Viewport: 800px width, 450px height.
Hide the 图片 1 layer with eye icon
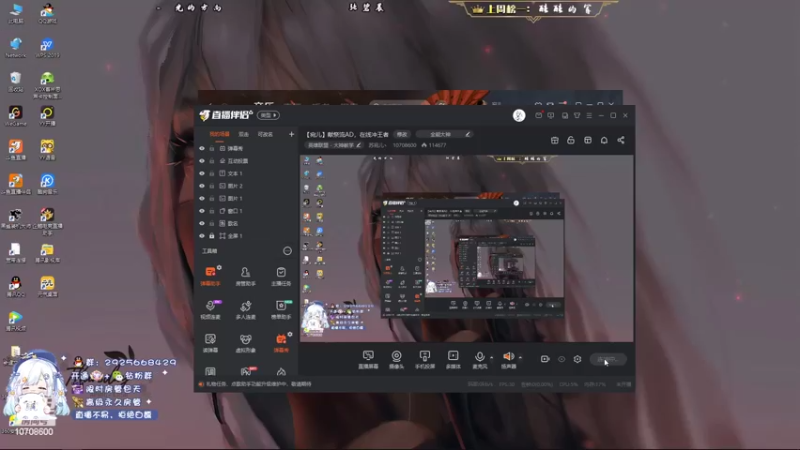[x=202, y=198]
